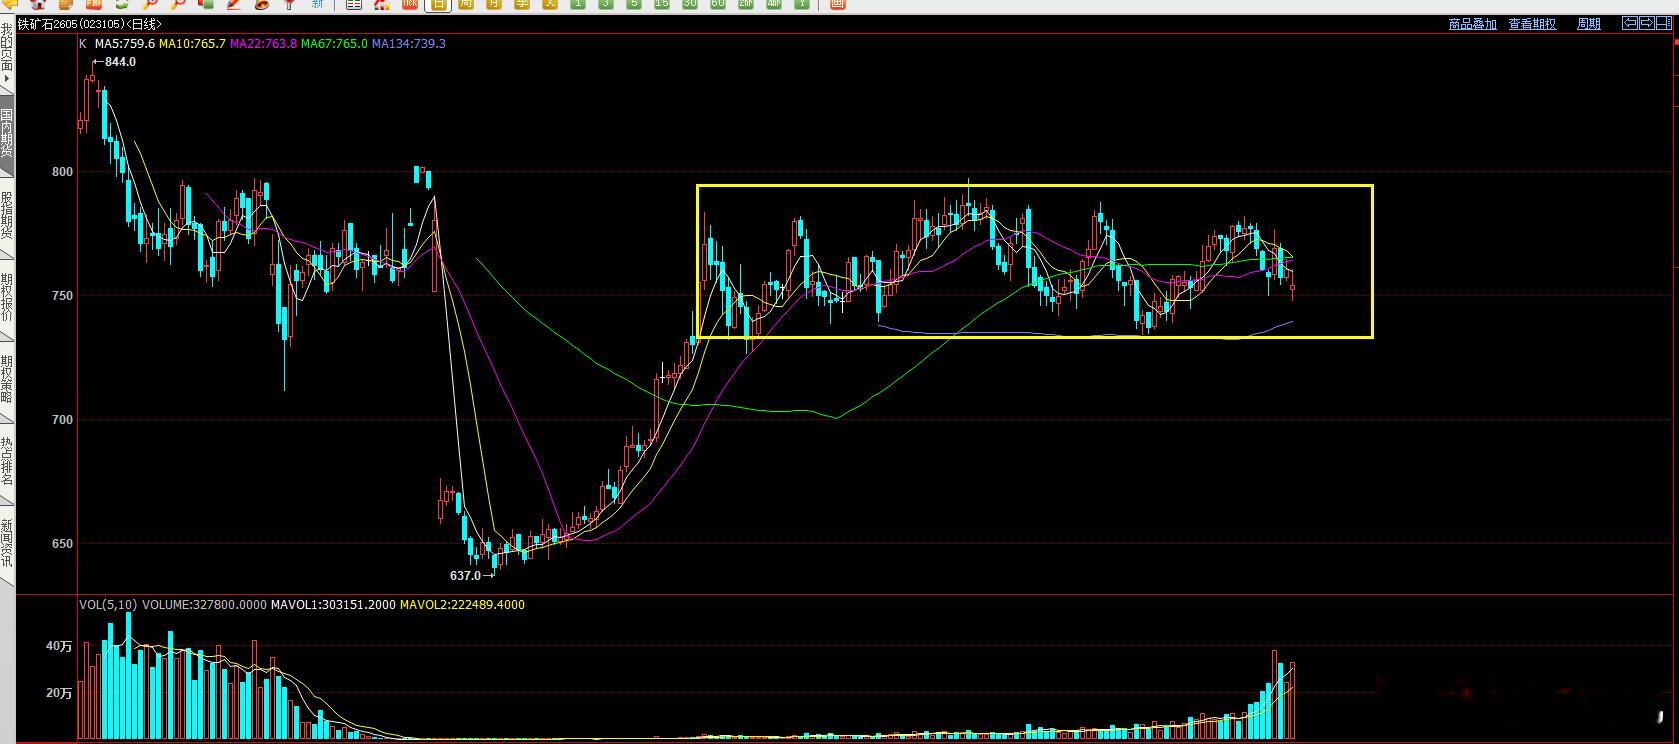
Task: Click the MA67:765.0 indicator label
Action: [334, 44]
